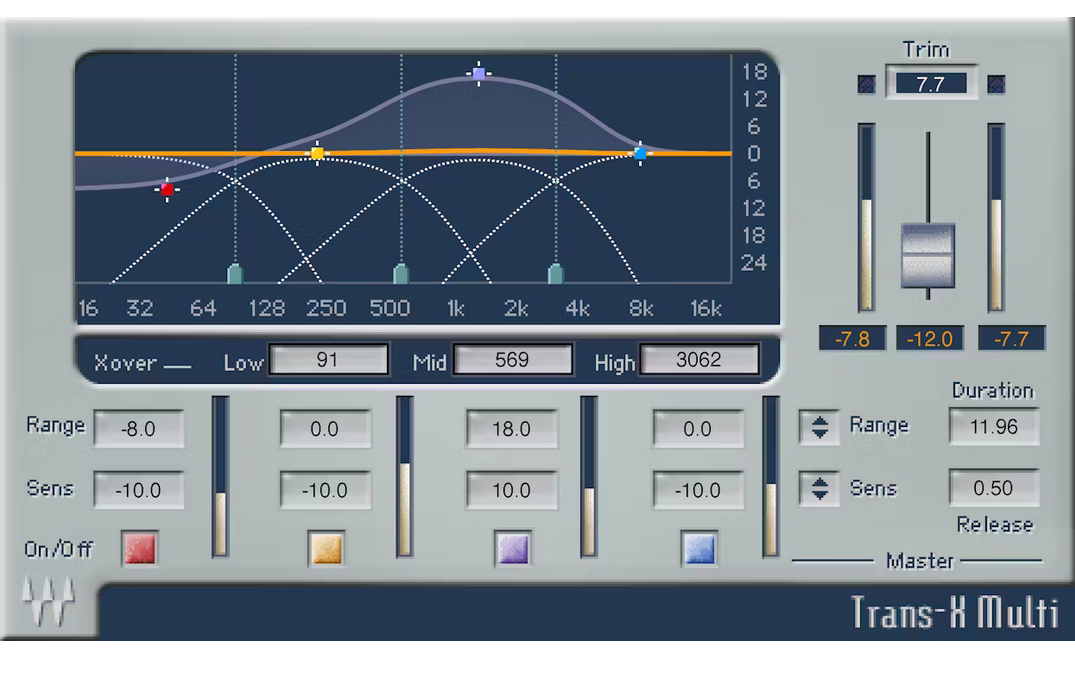Toggle the purple high-mid band On/Off button
The width and height of the screenshot is (1075, 688).
pos(513,548)
